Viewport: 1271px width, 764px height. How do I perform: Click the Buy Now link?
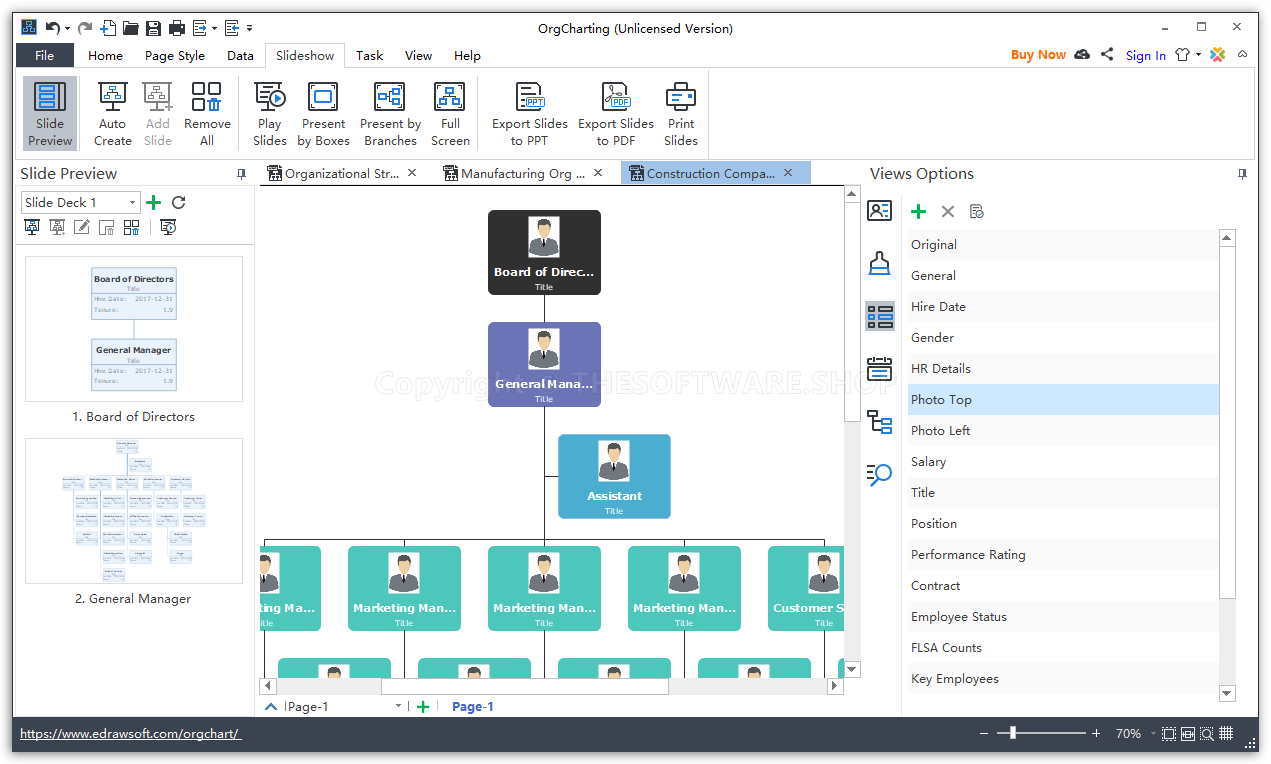1037,55
